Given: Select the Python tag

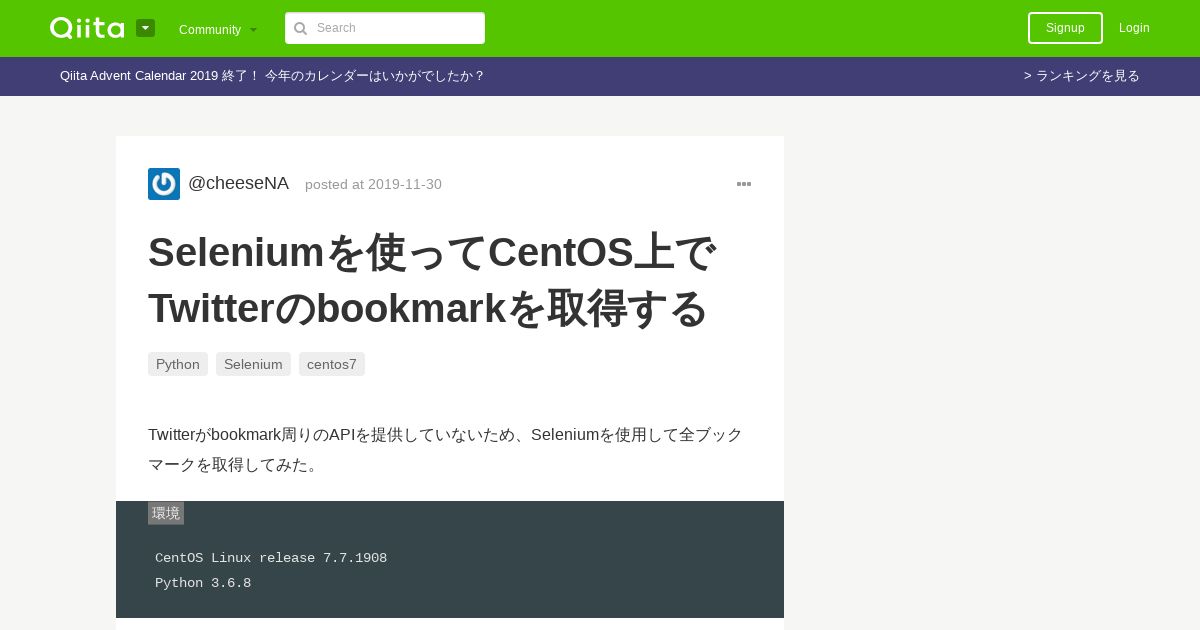Looking at the screenshot, I should (178, 364).
